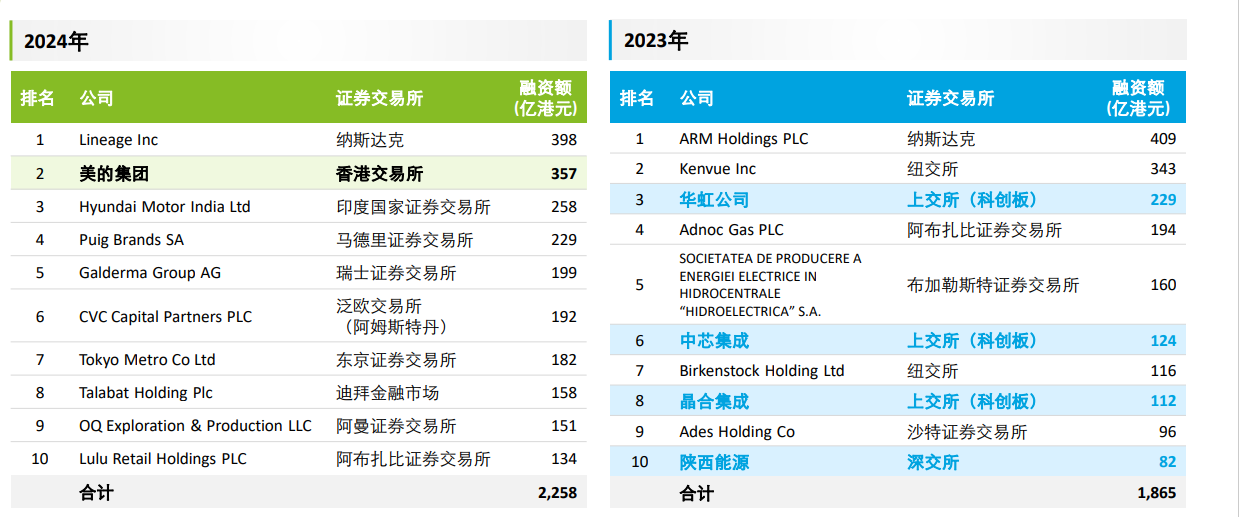Screen dimensions: 1239x517
Task: Select Puig Brands SA cell
Action: pos(131,240)
